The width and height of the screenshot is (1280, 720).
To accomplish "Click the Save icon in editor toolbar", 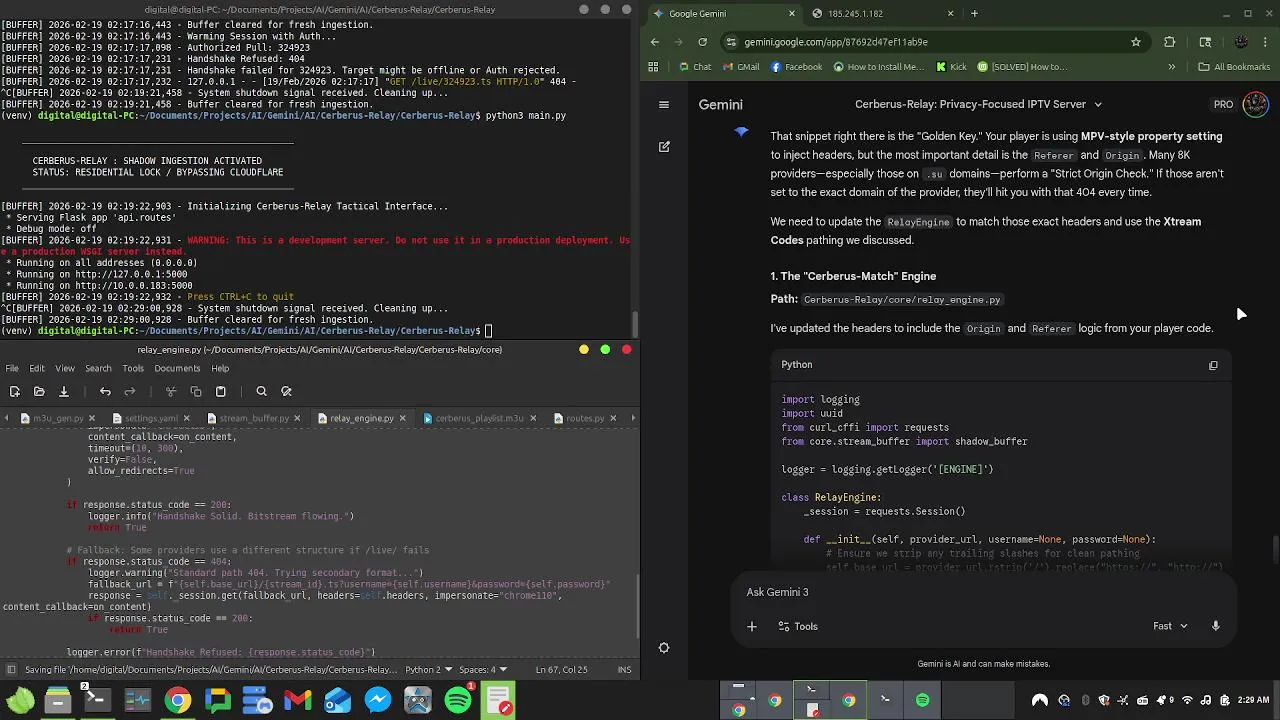I will click(63, 392).
